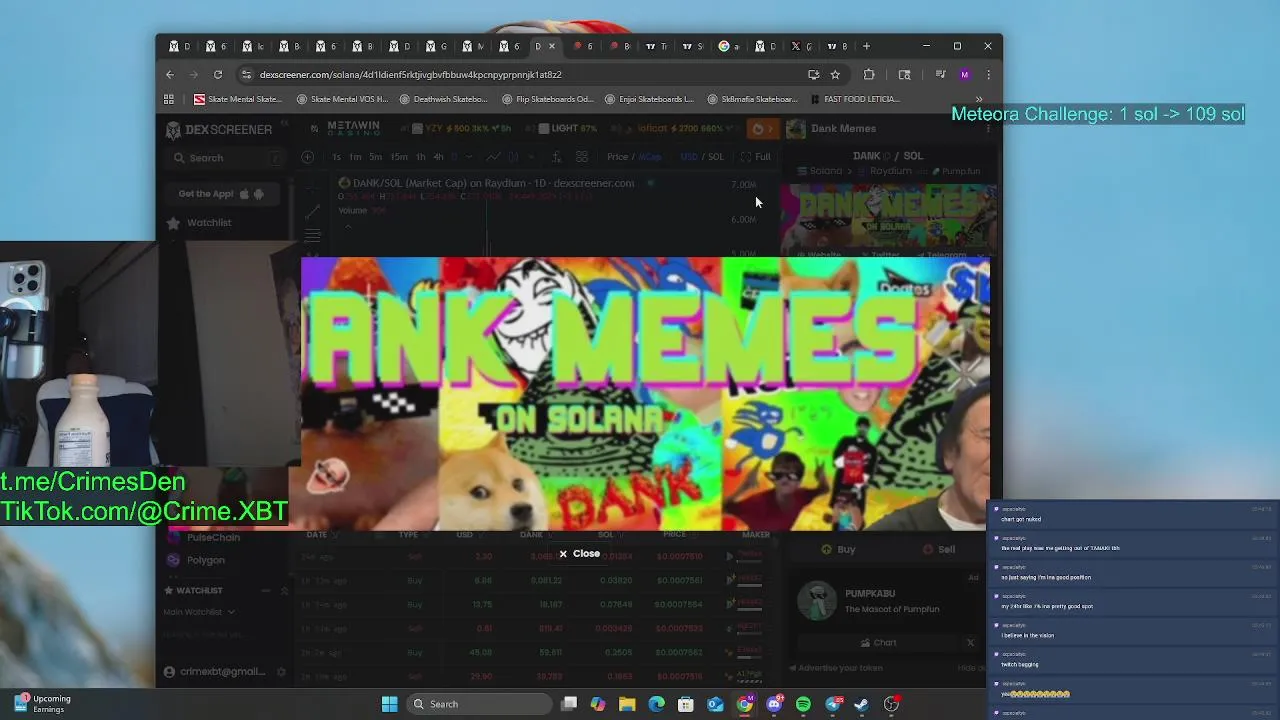Click the crimexbt@gmail account entry
This screenshot has height=720, width=1280.
coord(215,672)
